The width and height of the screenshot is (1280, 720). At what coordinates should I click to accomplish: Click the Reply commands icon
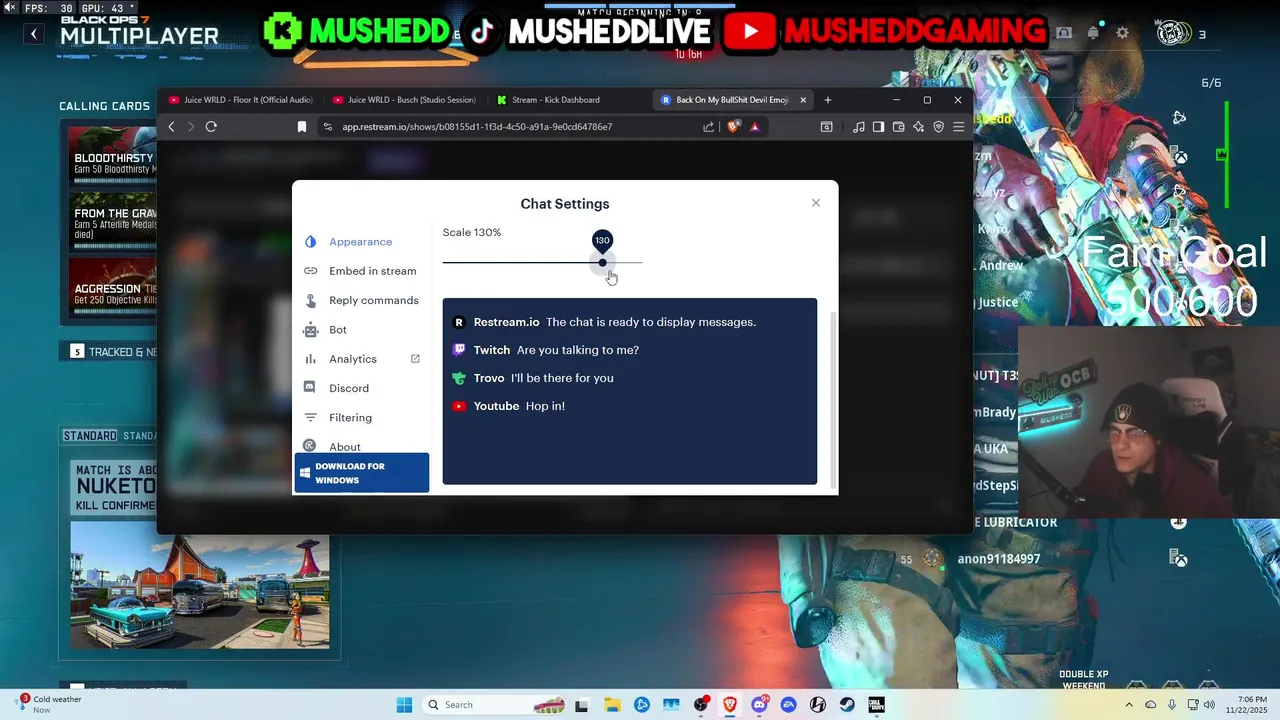pyautogui.click(x=310, y=300)
